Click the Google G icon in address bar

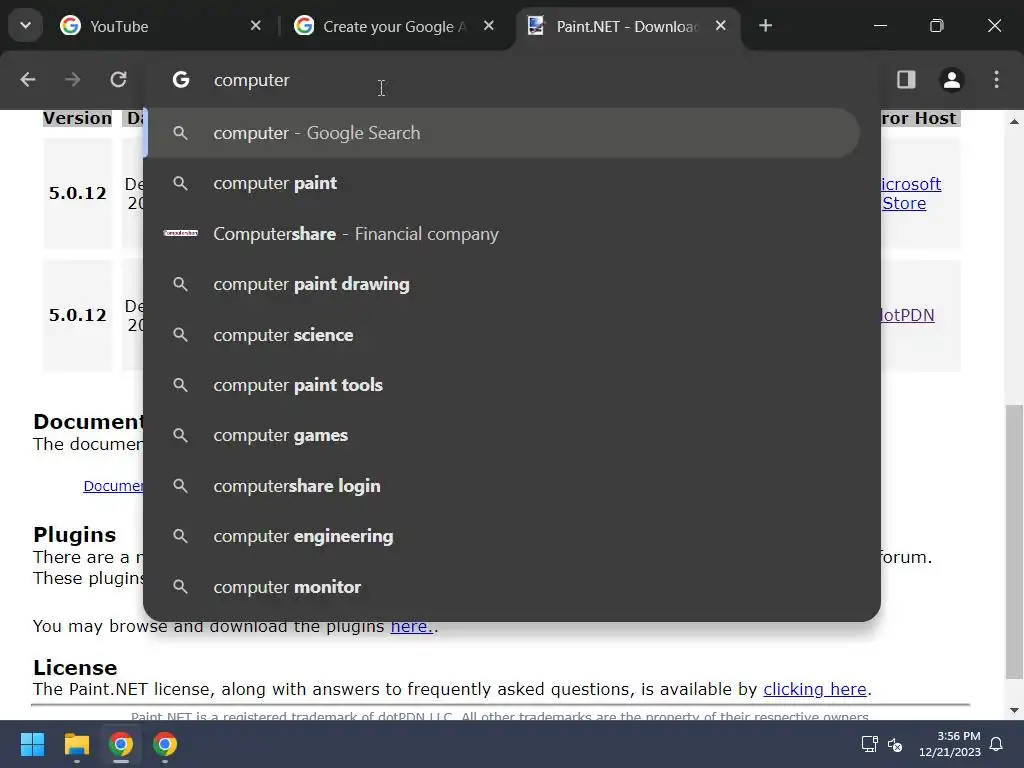tap(181, 80)
